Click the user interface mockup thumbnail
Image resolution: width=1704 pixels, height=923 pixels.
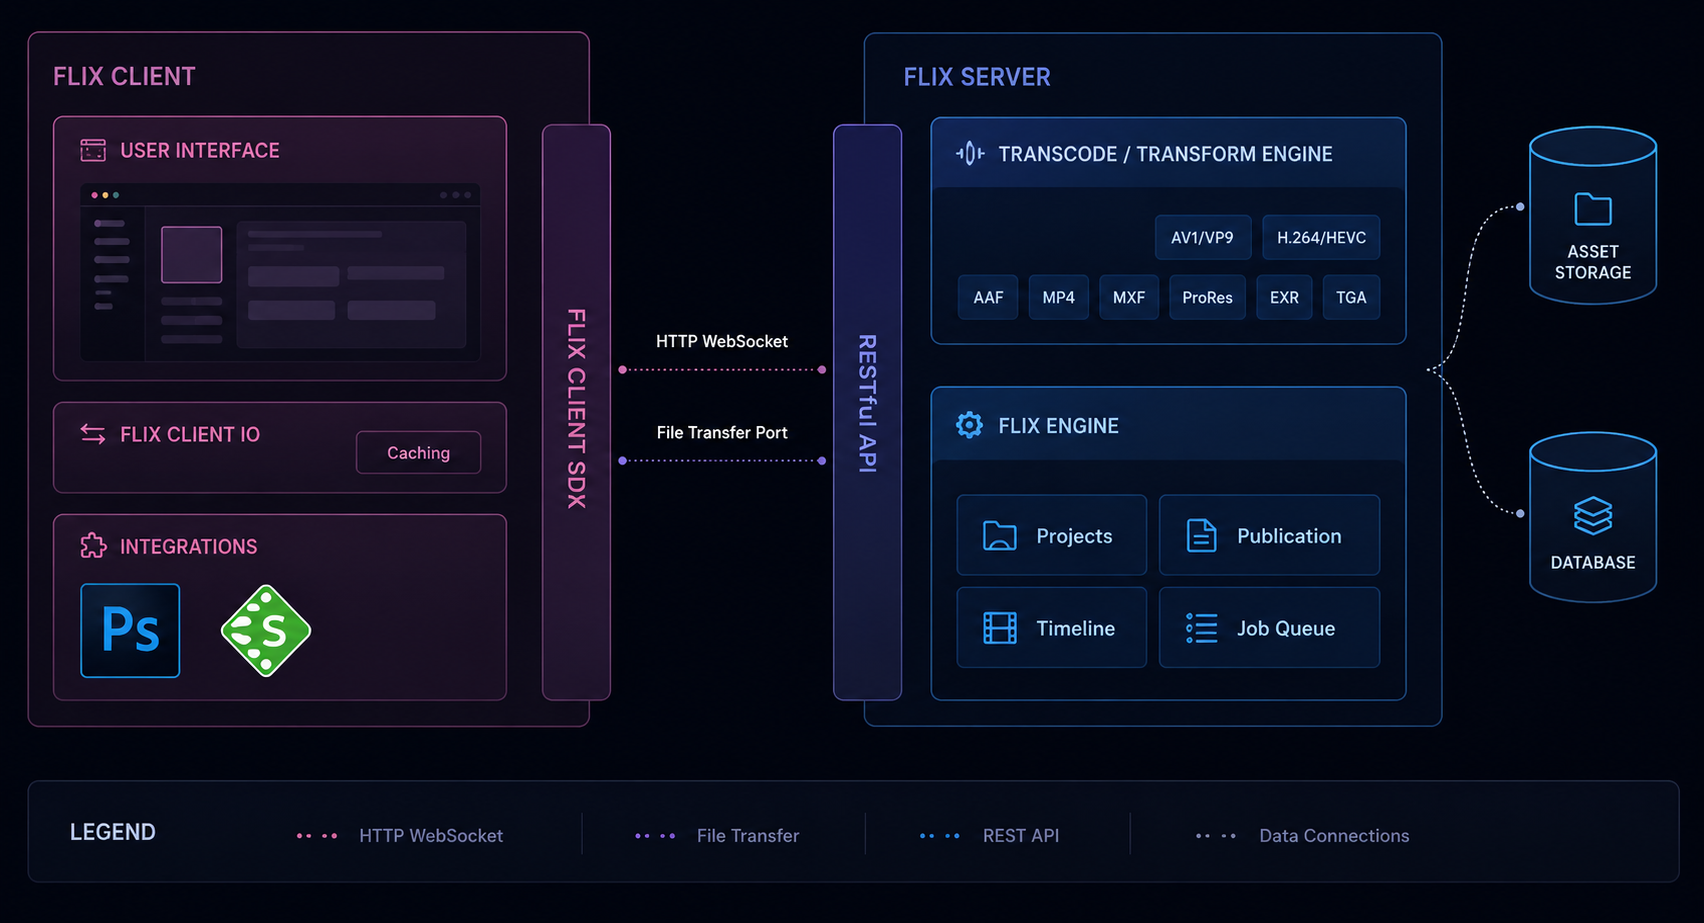[x=280, y=272]
